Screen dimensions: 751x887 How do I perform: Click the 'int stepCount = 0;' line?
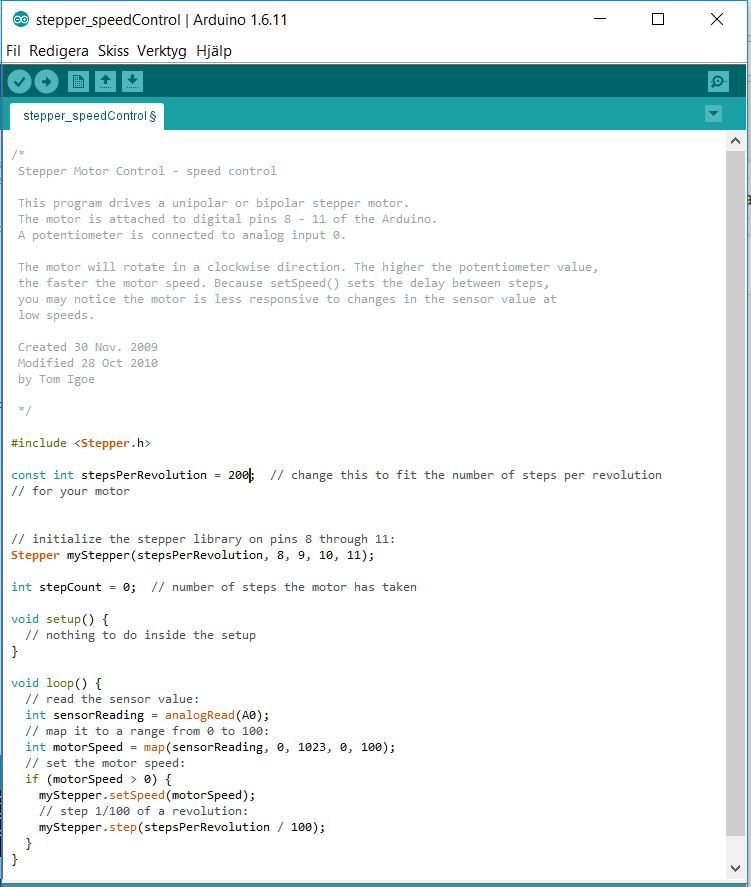pyautogui.click(x=74, y=587)
